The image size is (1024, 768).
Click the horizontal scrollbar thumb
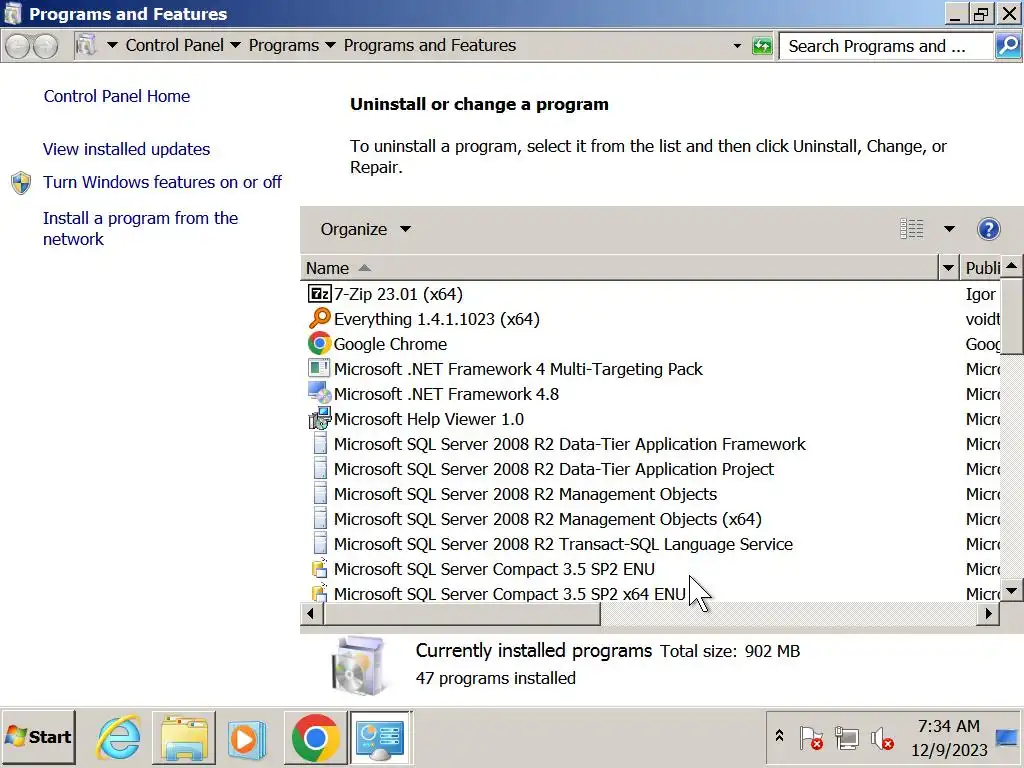click(462, 613)
